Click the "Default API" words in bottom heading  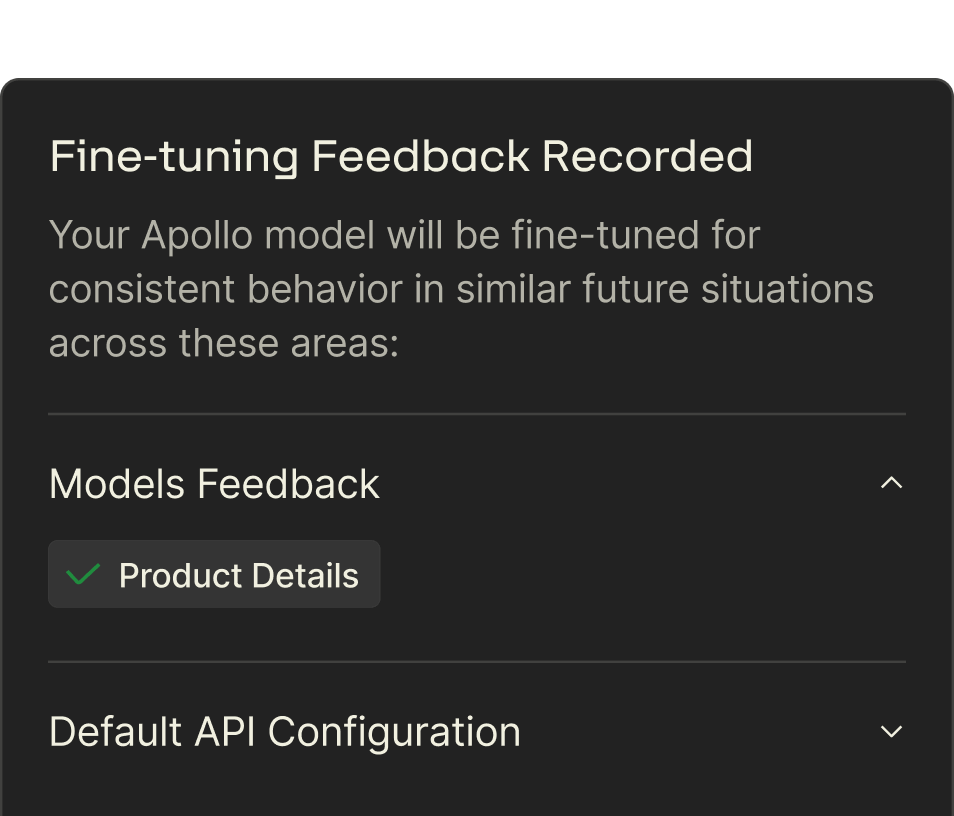click(153, 732)
